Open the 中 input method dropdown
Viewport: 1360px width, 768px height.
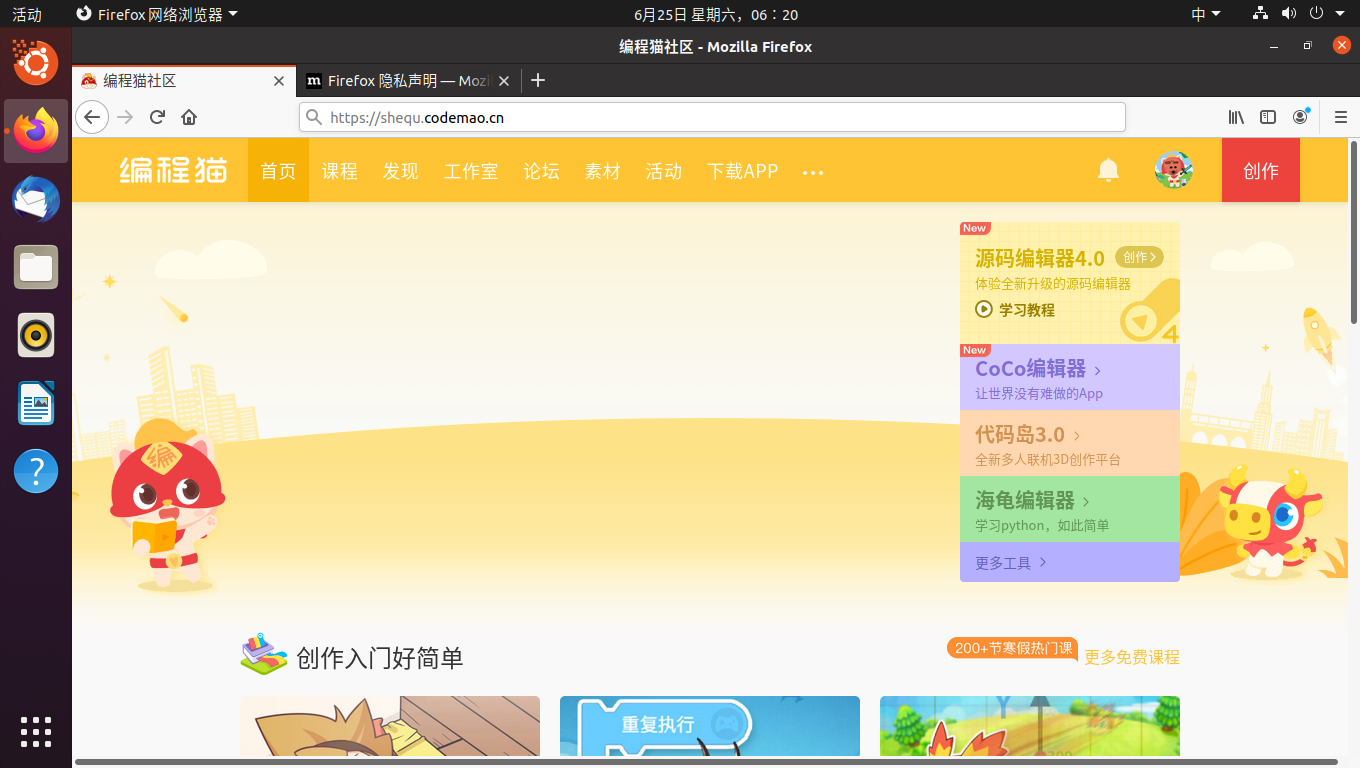point(1206,14)
